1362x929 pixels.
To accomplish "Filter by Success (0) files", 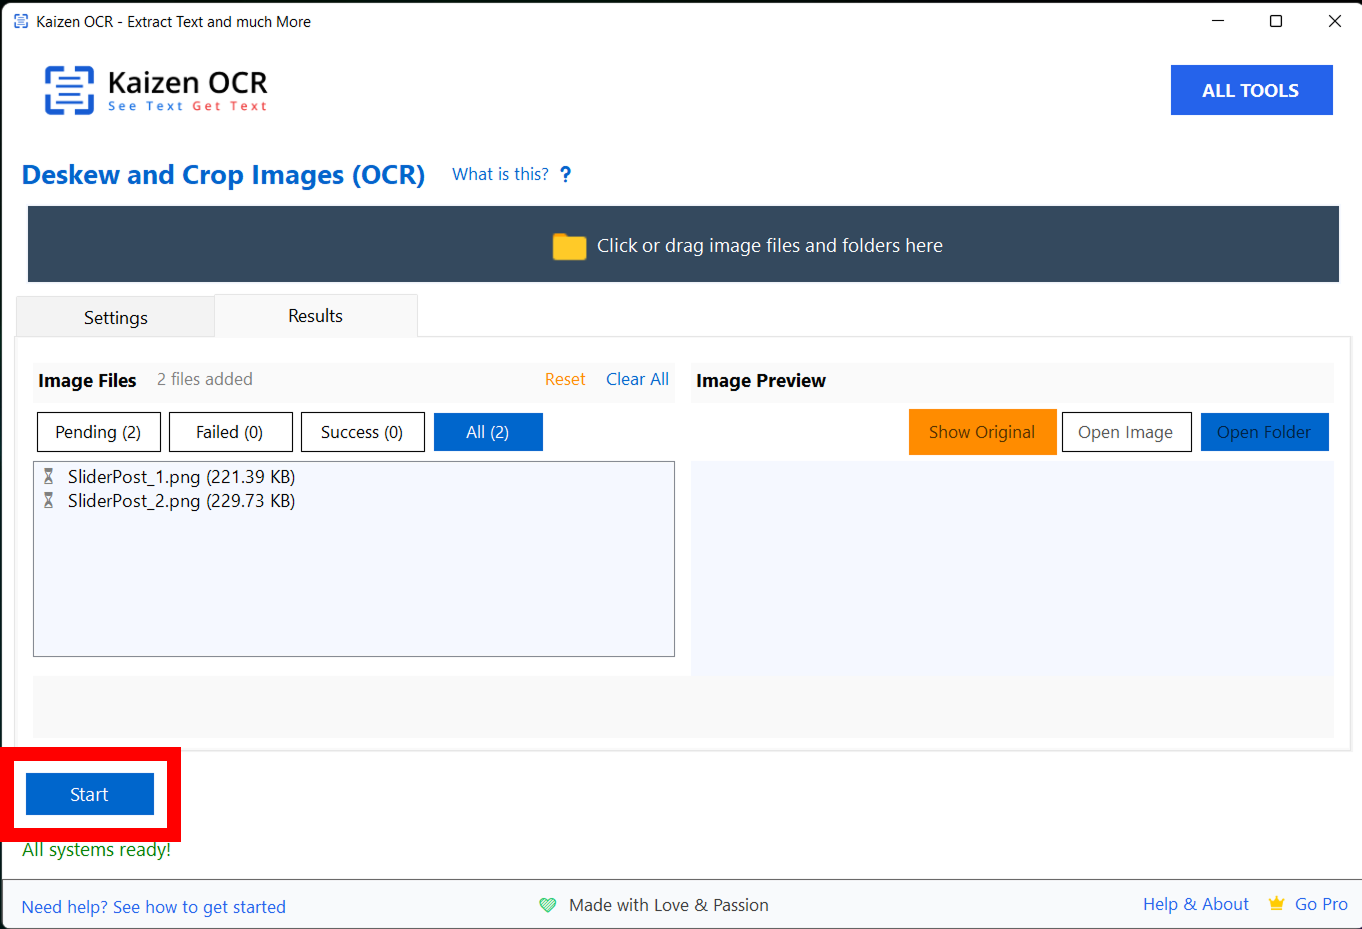I will 362,432.
